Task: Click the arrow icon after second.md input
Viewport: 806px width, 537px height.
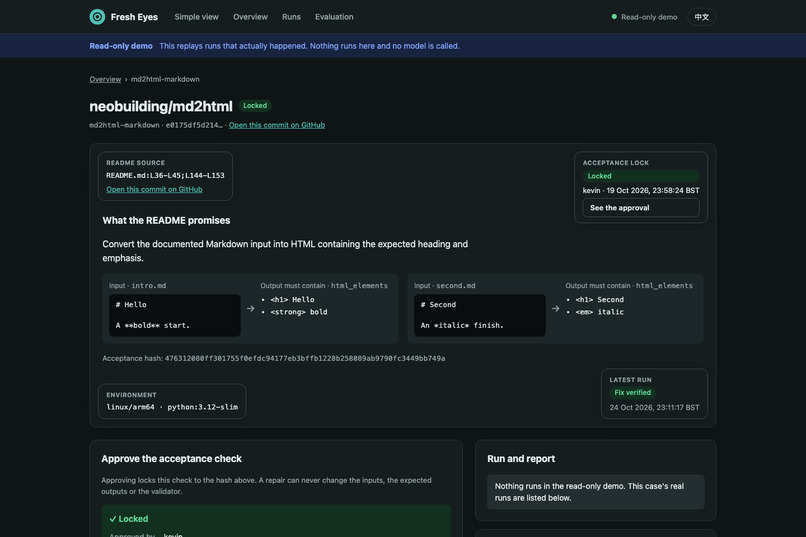Action: pos(556,308)
